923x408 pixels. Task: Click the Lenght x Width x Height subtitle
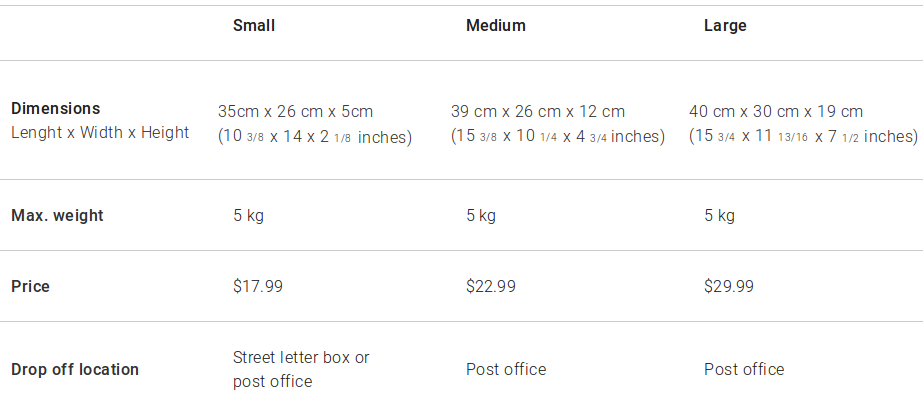(x=100, y=132)
